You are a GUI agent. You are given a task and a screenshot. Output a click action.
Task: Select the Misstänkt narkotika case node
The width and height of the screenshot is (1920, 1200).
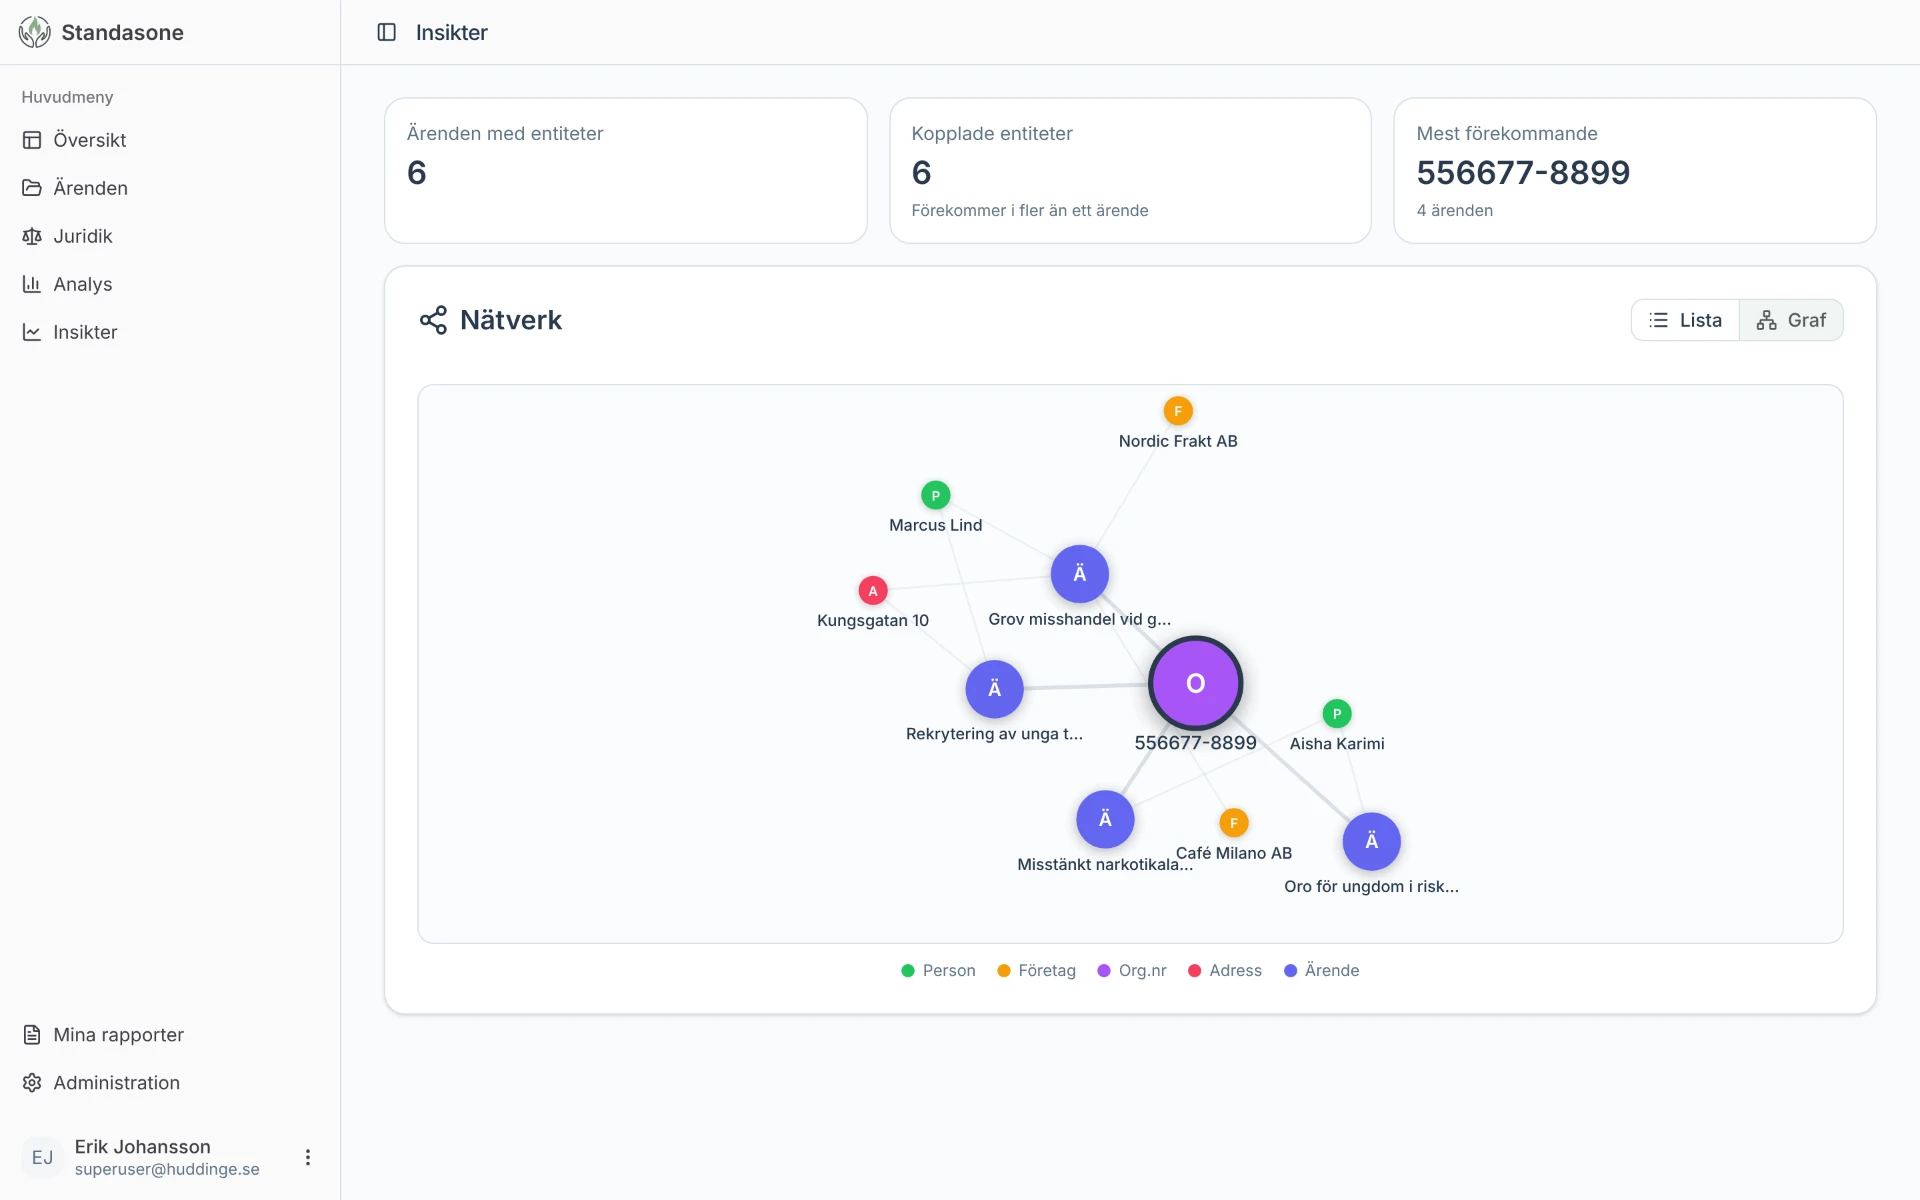click(1105, 819)
